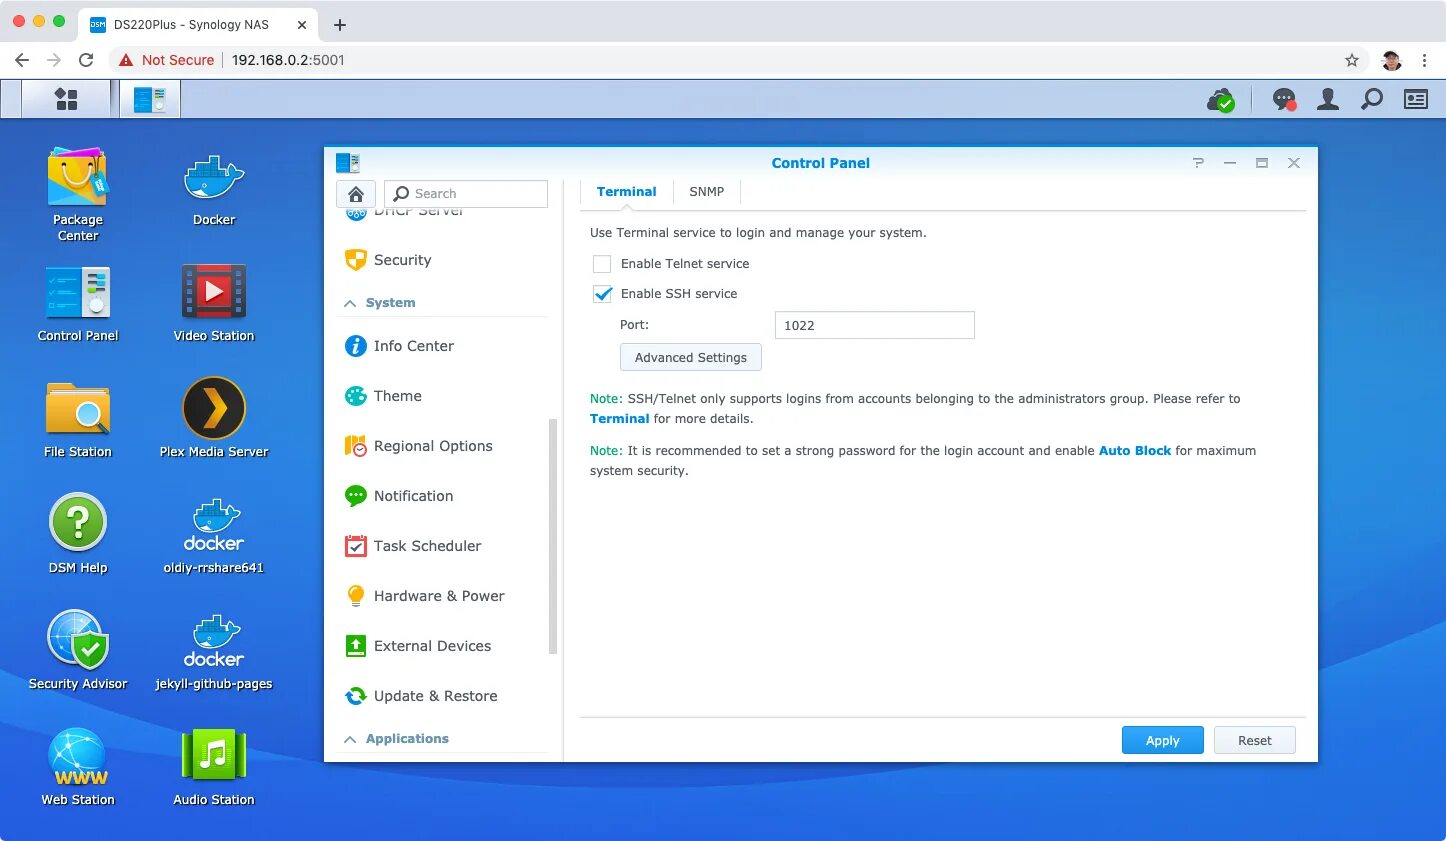Click the Not Secure warning label

[x=167, y=60]
